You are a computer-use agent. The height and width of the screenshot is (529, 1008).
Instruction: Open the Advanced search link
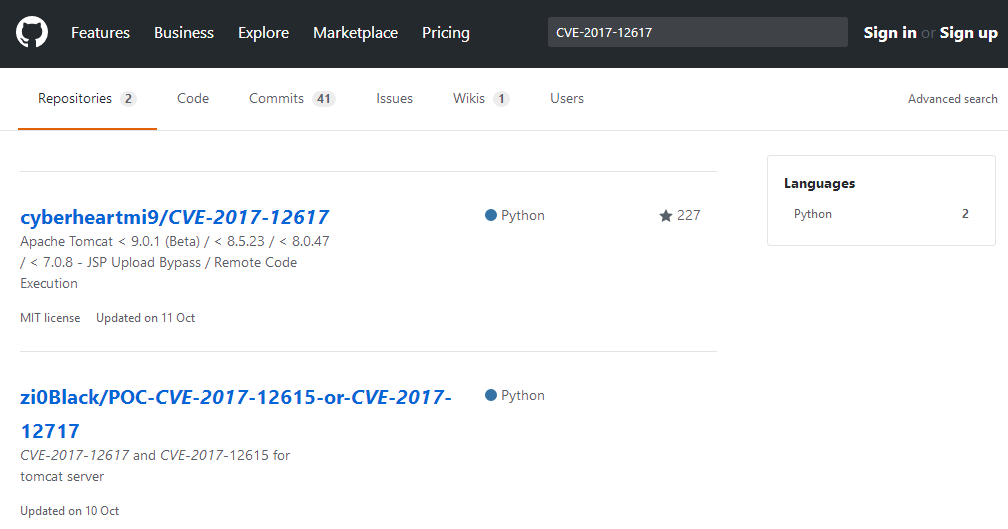pos(952,99)
